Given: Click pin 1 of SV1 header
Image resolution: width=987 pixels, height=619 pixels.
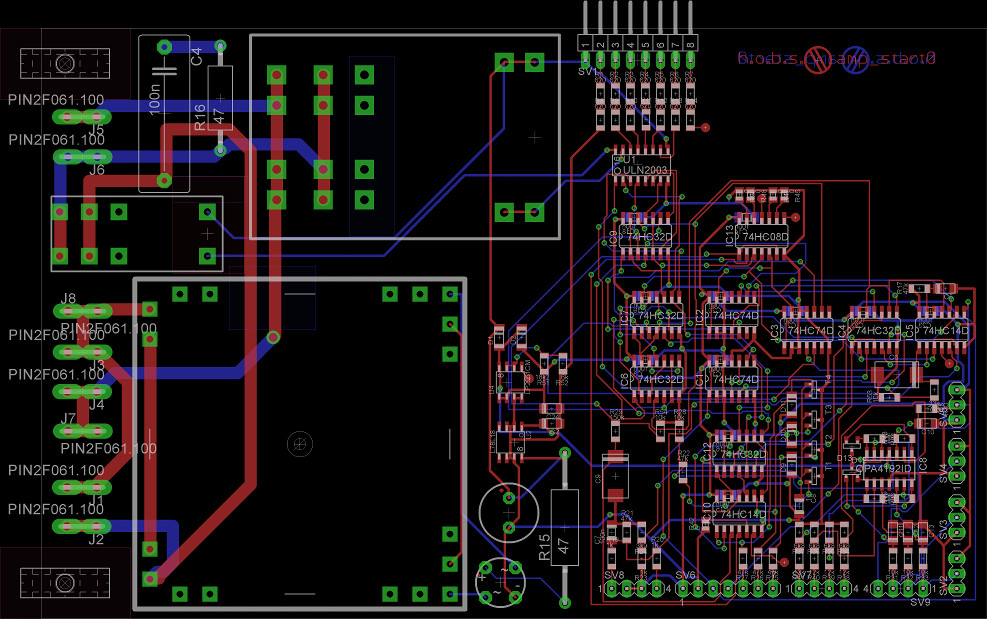Looking at the screenshot, I should click(x=585, y=45).
